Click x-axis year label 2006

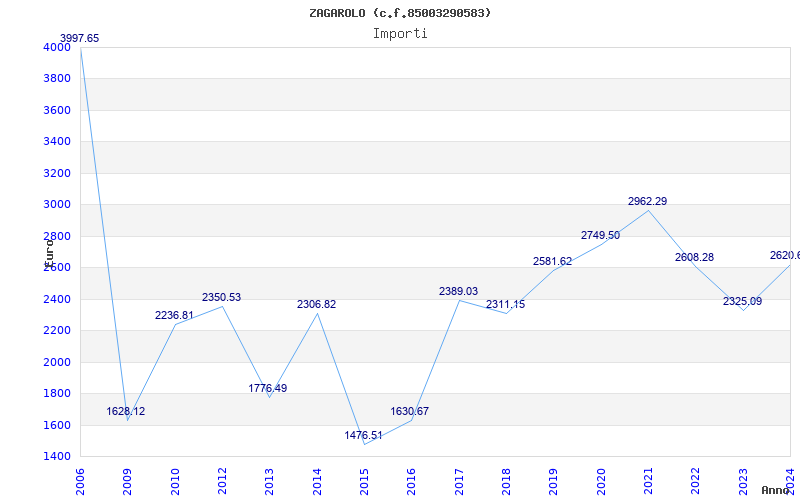[x=81, y=481]
